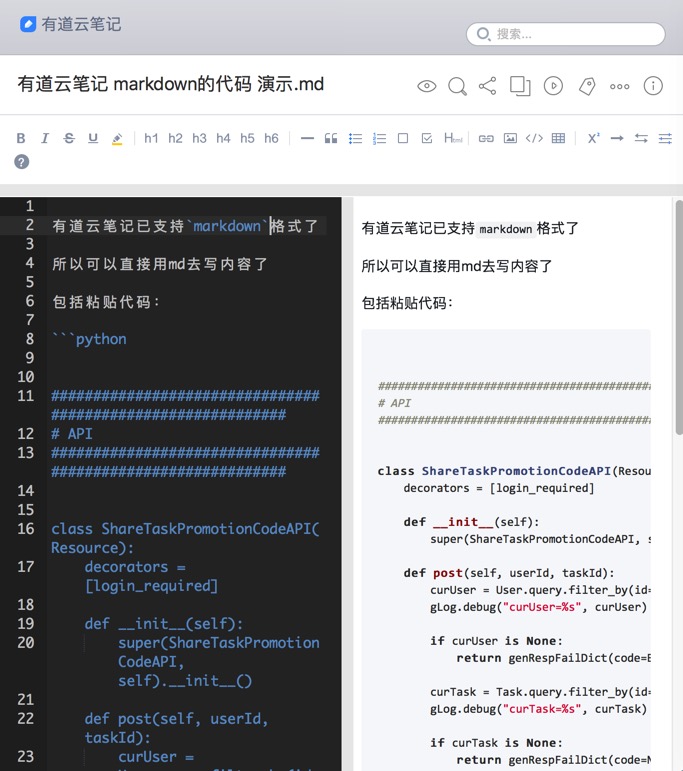Insert a table
Viewport: 683px width, 771px height.
558,138
